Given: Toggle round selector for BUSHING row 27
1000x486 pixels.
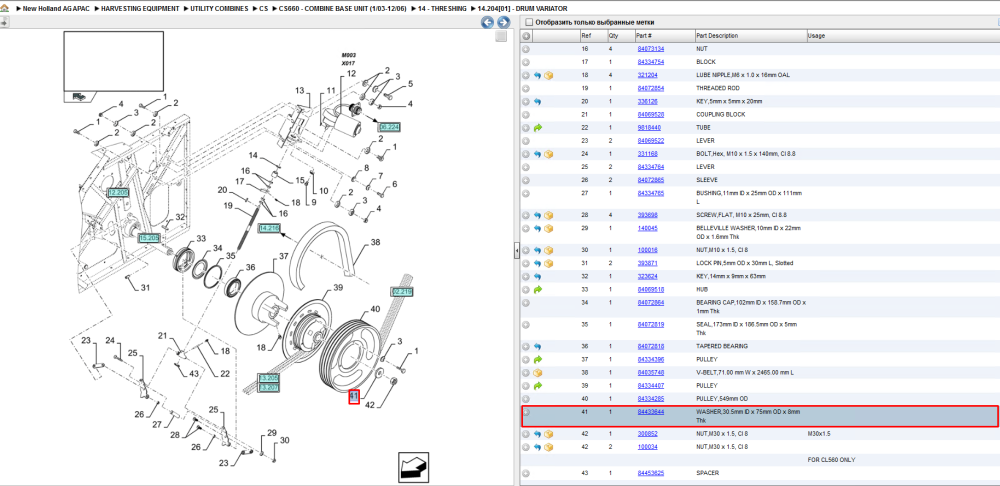Looking at the screenshot, I should pyautogui.click(x=526, y=193).
